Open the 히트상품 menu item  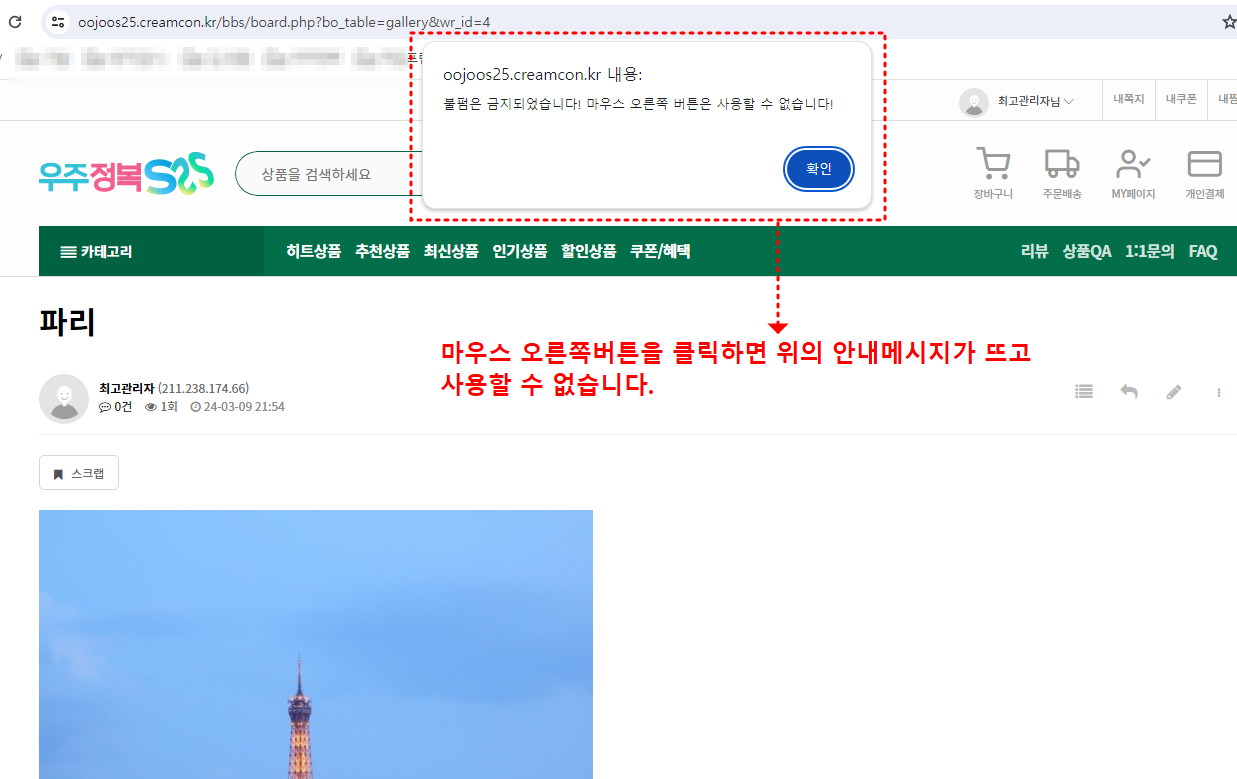313,251
